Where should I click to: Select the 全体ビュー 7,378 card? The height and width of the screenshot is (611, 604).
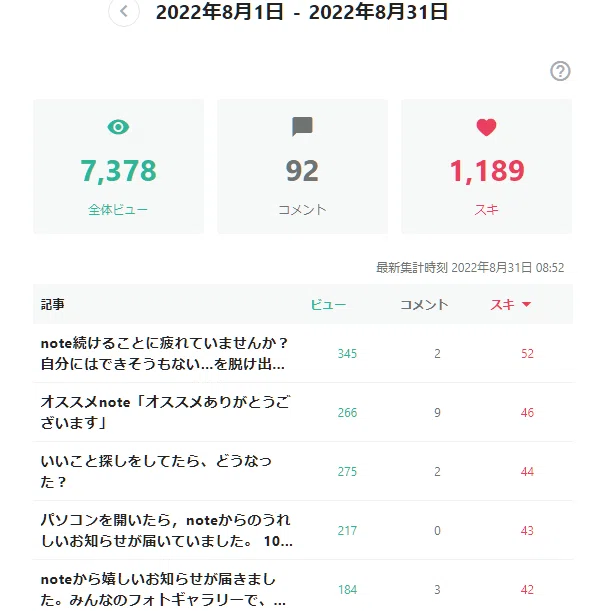pos(118,166)
